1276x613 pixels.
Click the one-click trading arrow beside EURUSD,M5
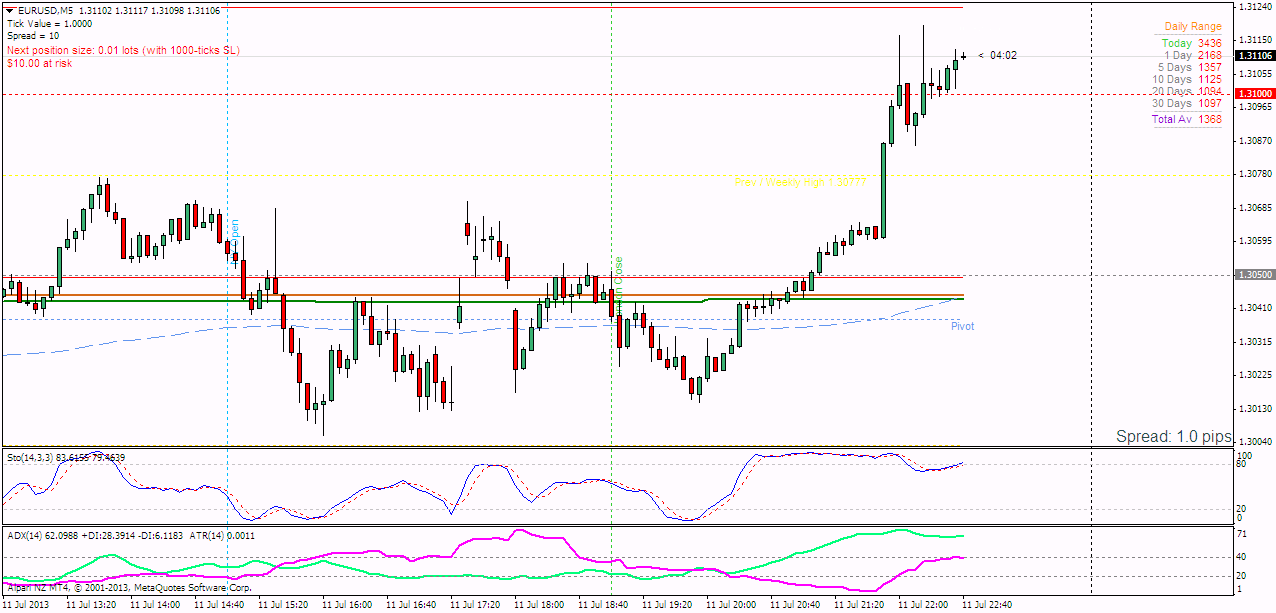point(10,10)
